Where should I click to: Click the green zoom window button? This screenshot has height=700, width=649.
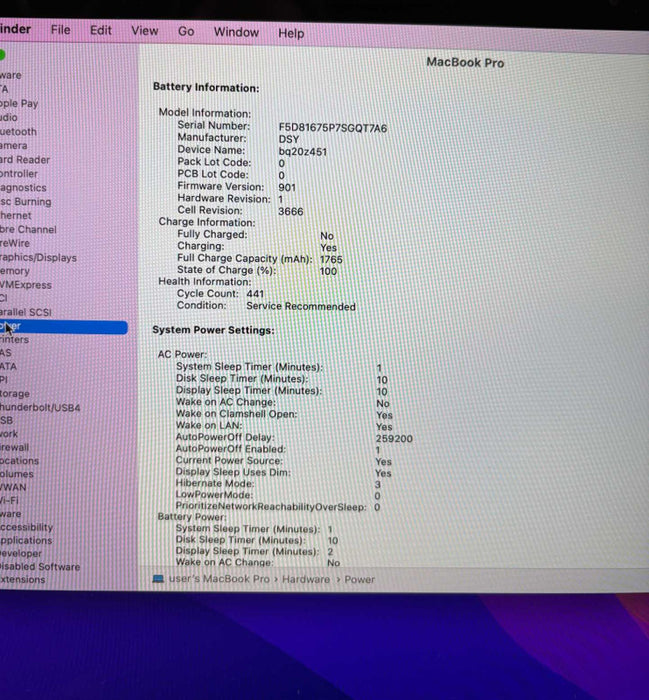pyautogui.click(x=2, y=55)
